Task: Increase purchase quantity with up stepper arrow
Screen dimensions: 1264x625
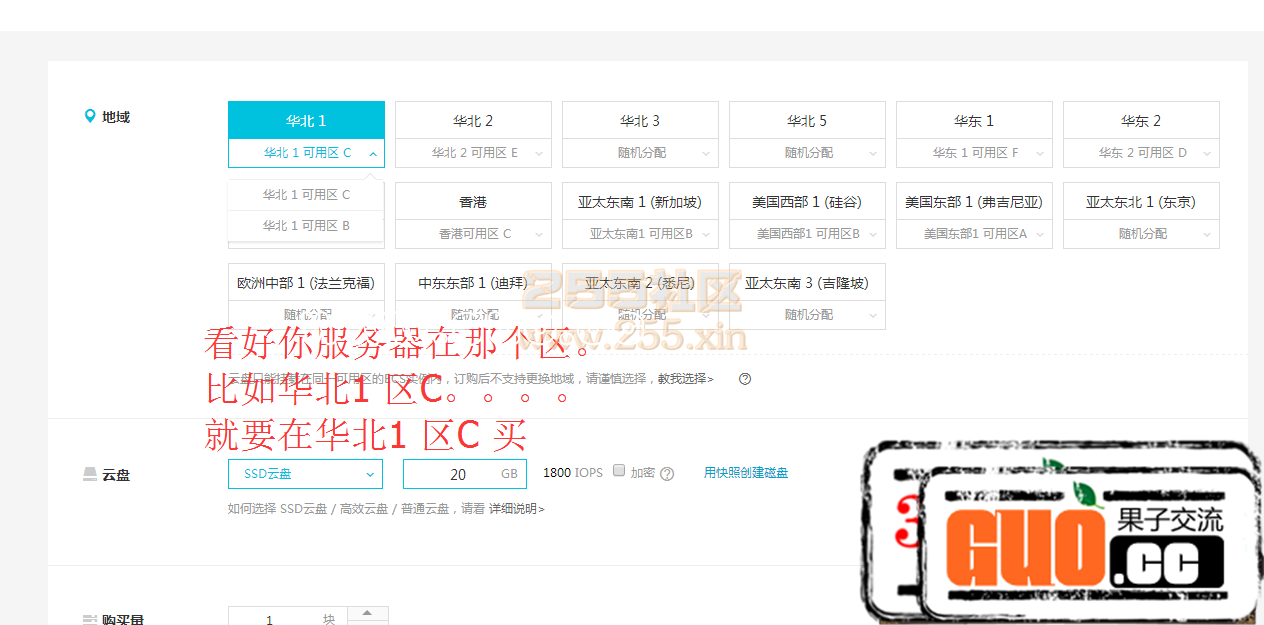Action: coord(367,613)
